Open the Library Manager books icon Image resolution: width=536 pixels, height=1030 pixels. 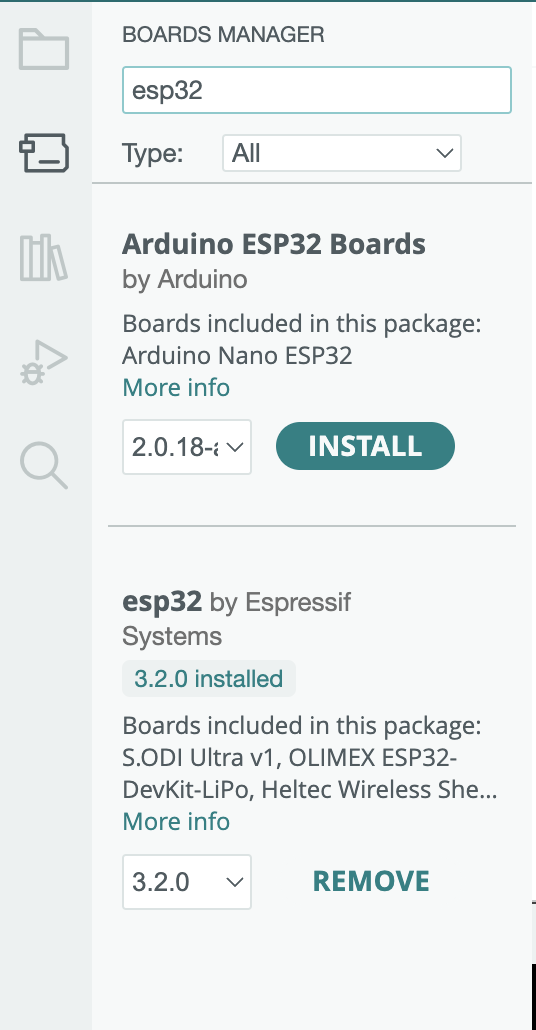click(43, 258)
